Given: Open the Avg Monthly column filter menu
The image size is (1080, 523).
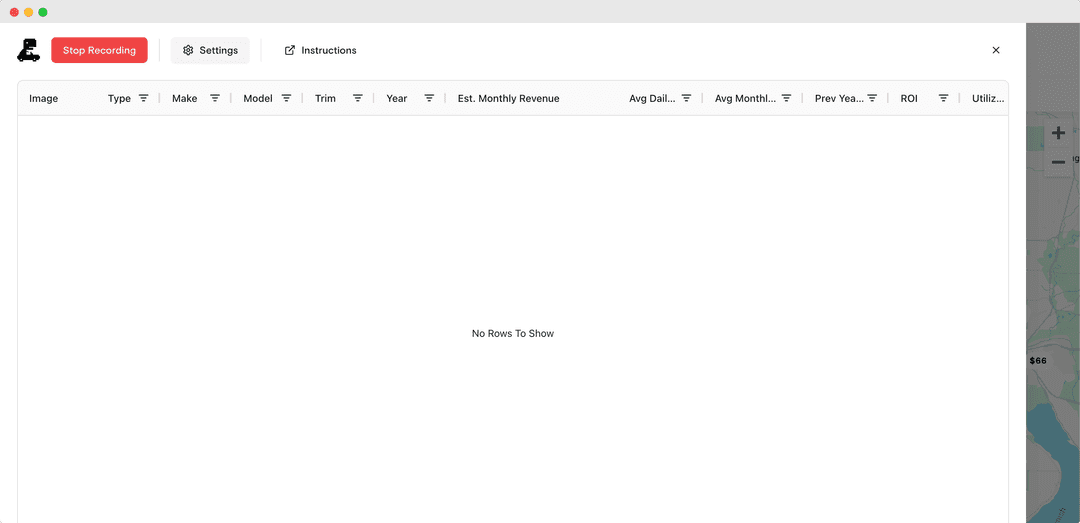Looking at the screenshot, I should click(786, 98).
